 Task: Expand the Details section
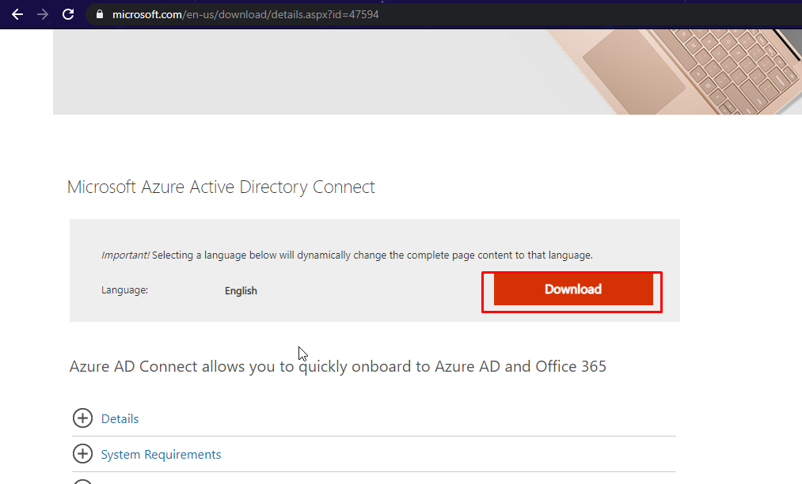120,419
